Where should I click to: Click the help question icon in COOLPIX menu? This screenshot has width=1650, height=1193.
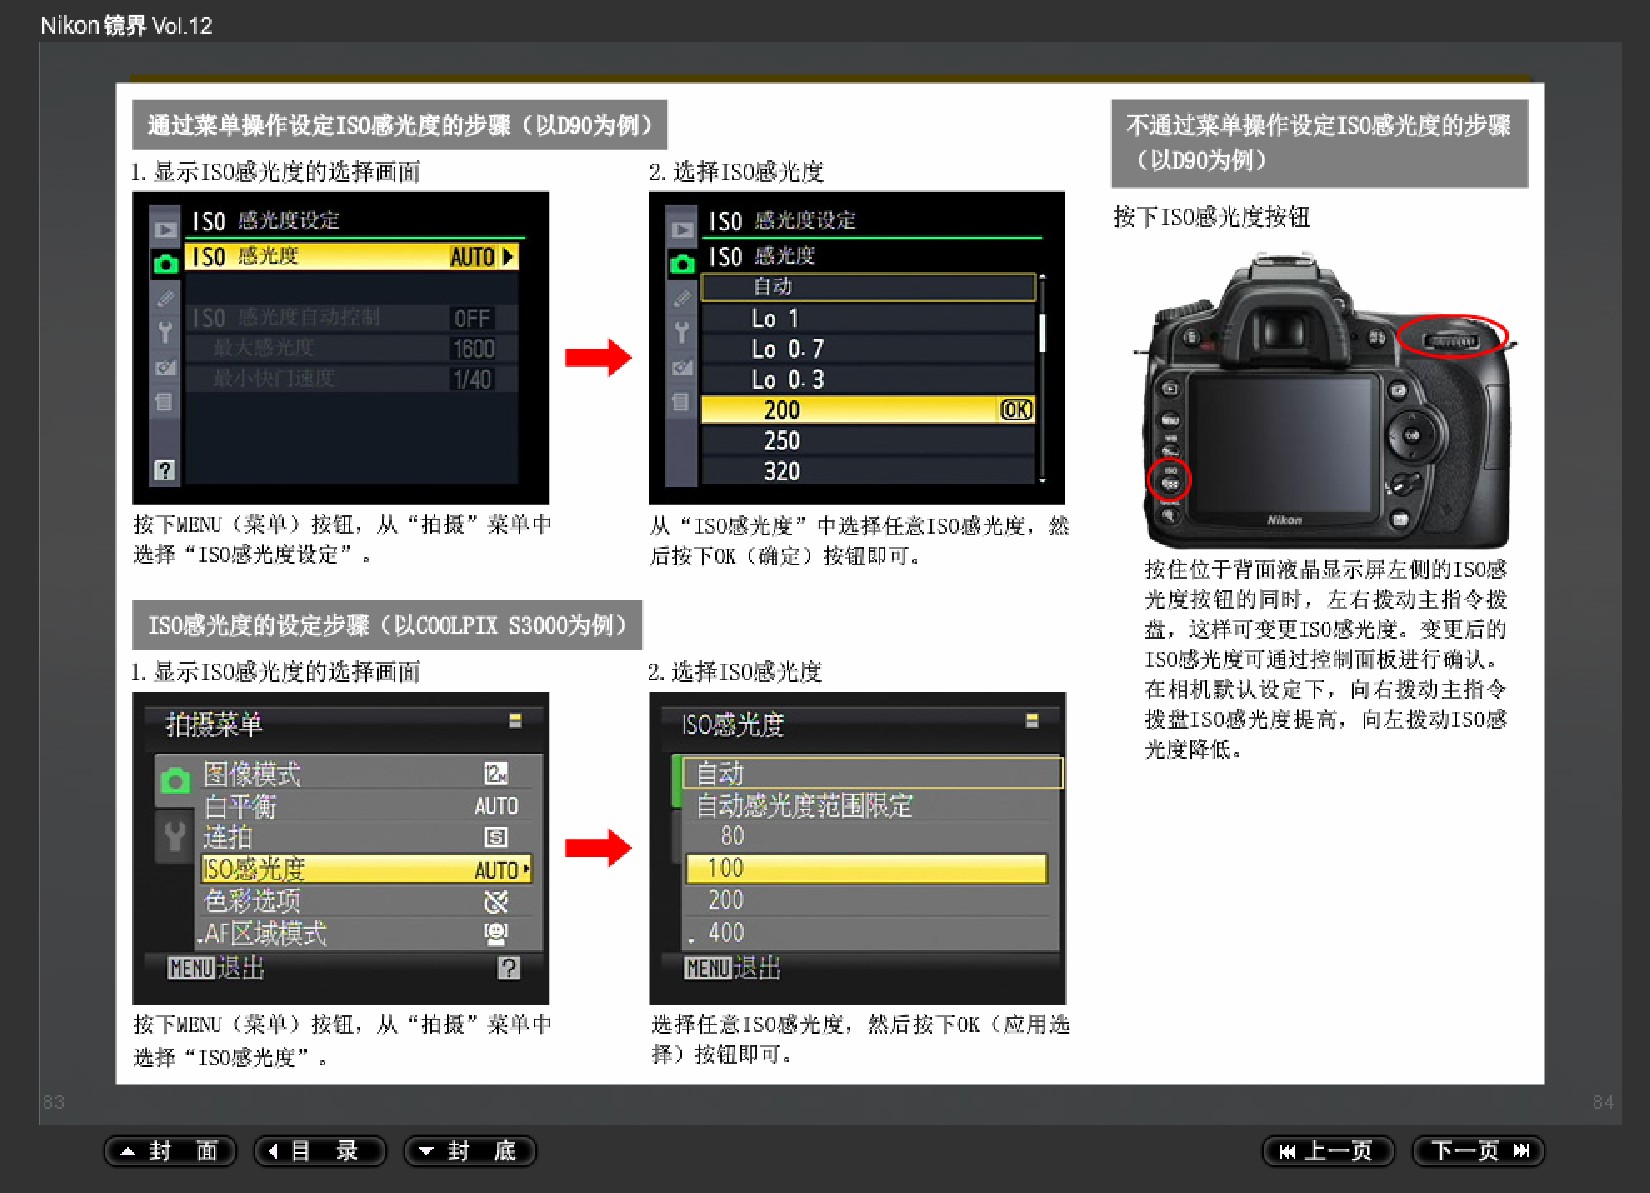pyautogui.click(x=509, y=967)
